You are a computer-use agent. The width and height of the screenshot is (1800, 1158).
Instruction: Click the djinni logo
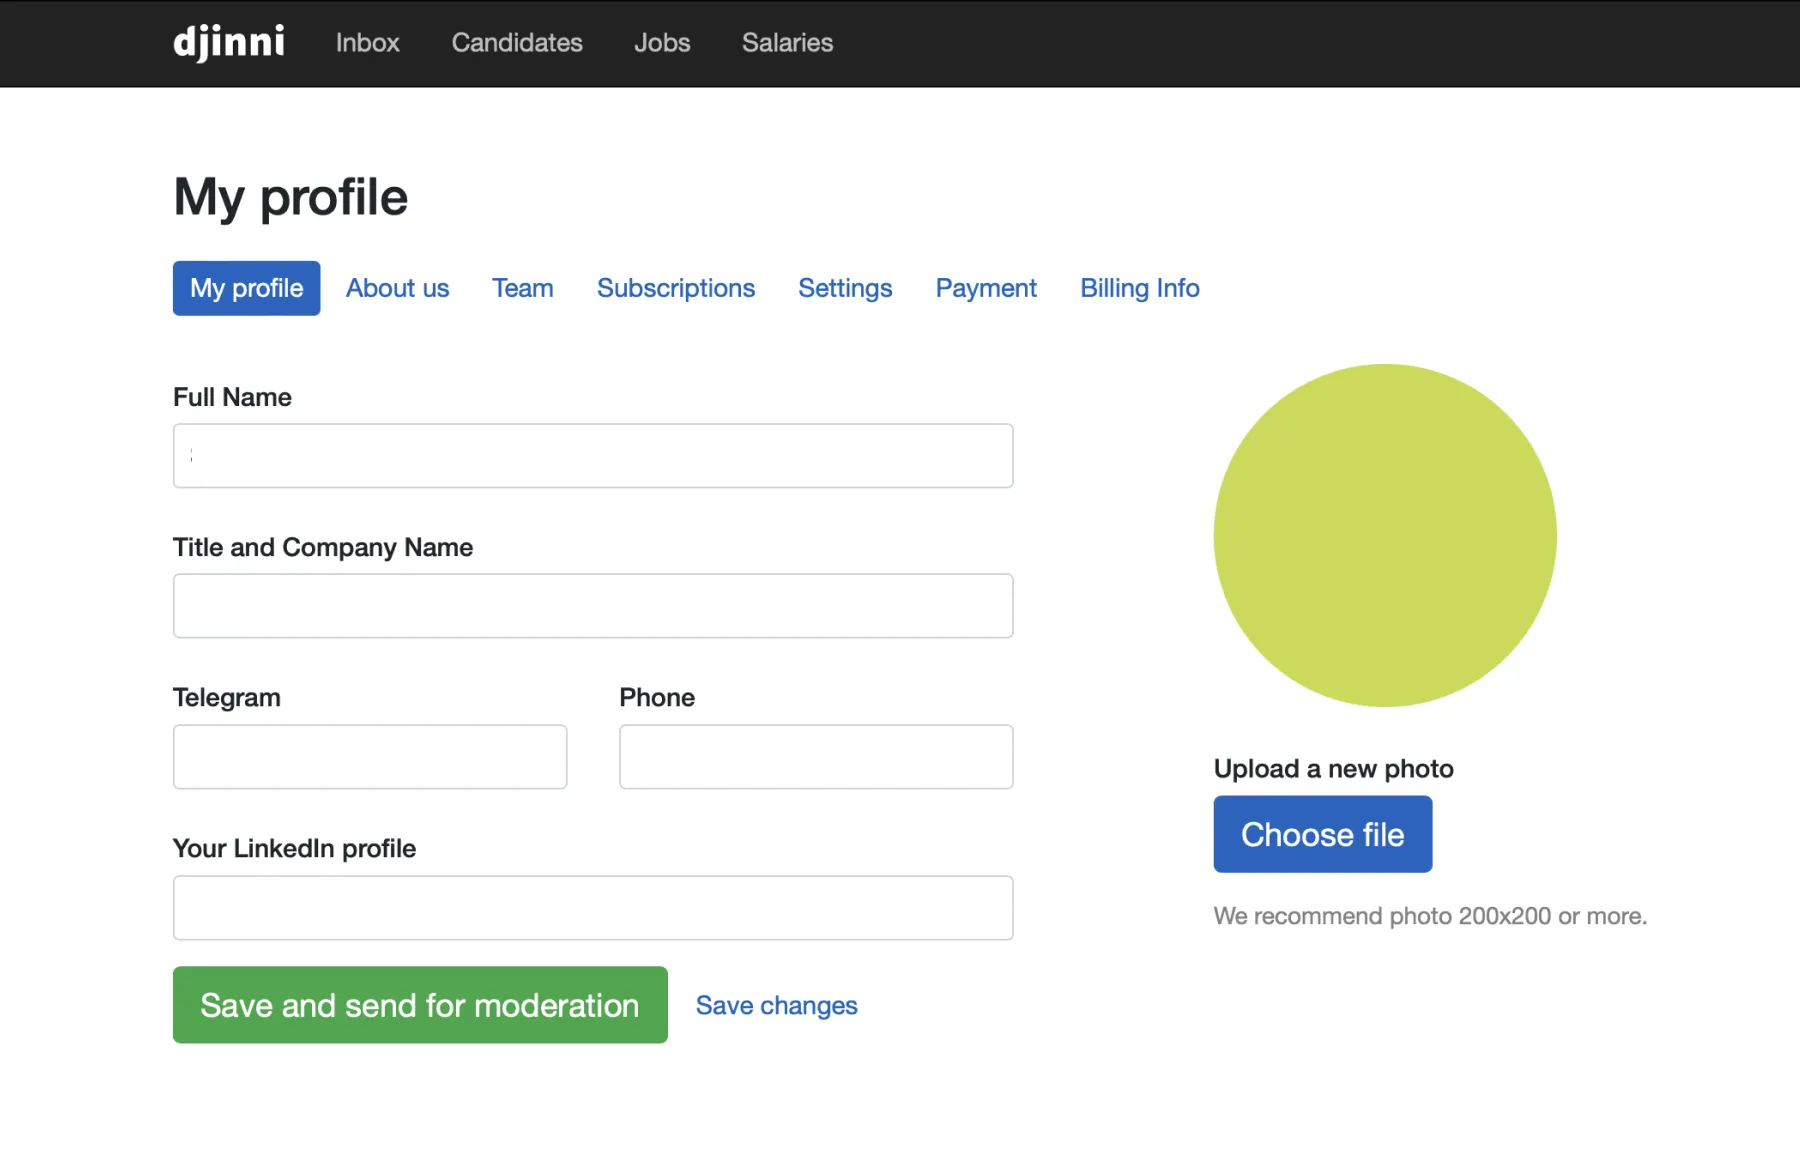click(229, 43)
